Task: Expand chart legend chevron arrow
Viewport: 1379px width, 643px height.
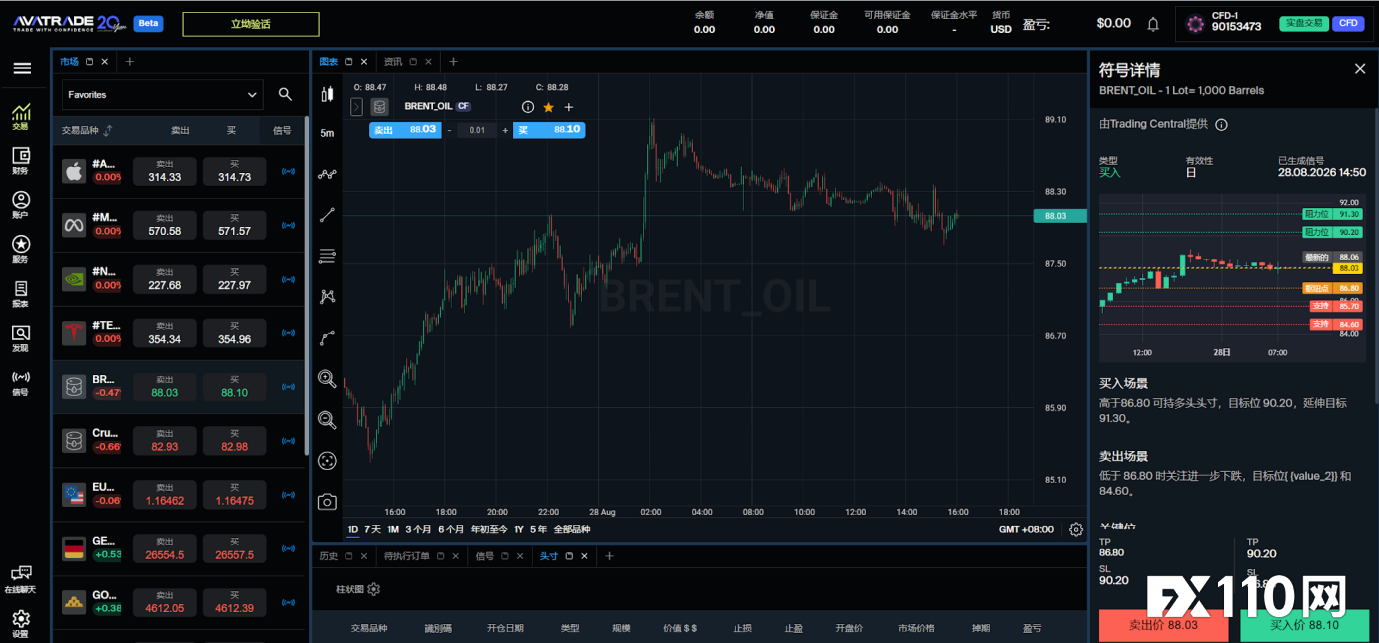Action: (x=357, y=107)
